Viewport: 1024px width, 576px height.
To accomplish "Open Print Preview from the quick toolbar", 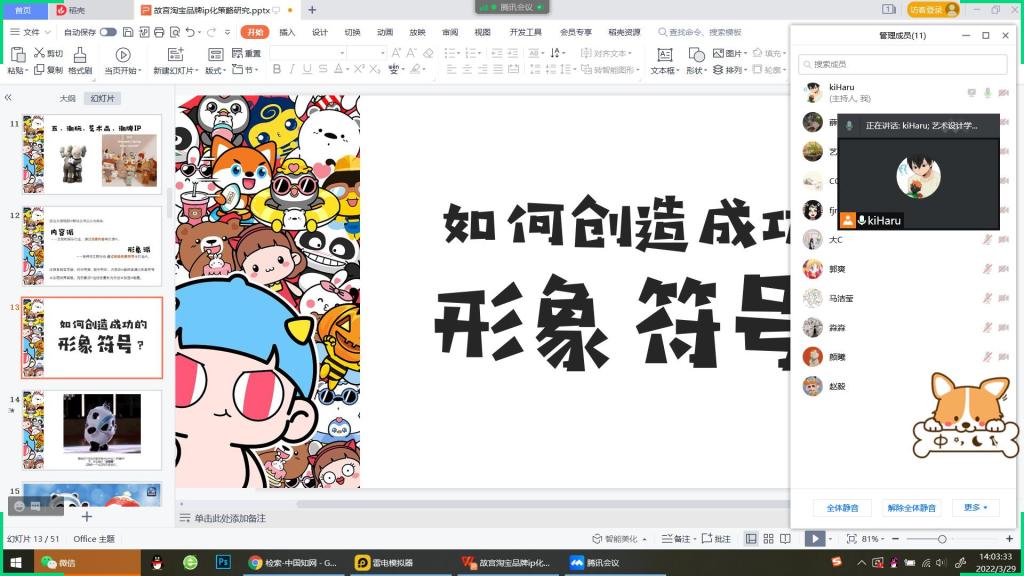I will point(175,32).
